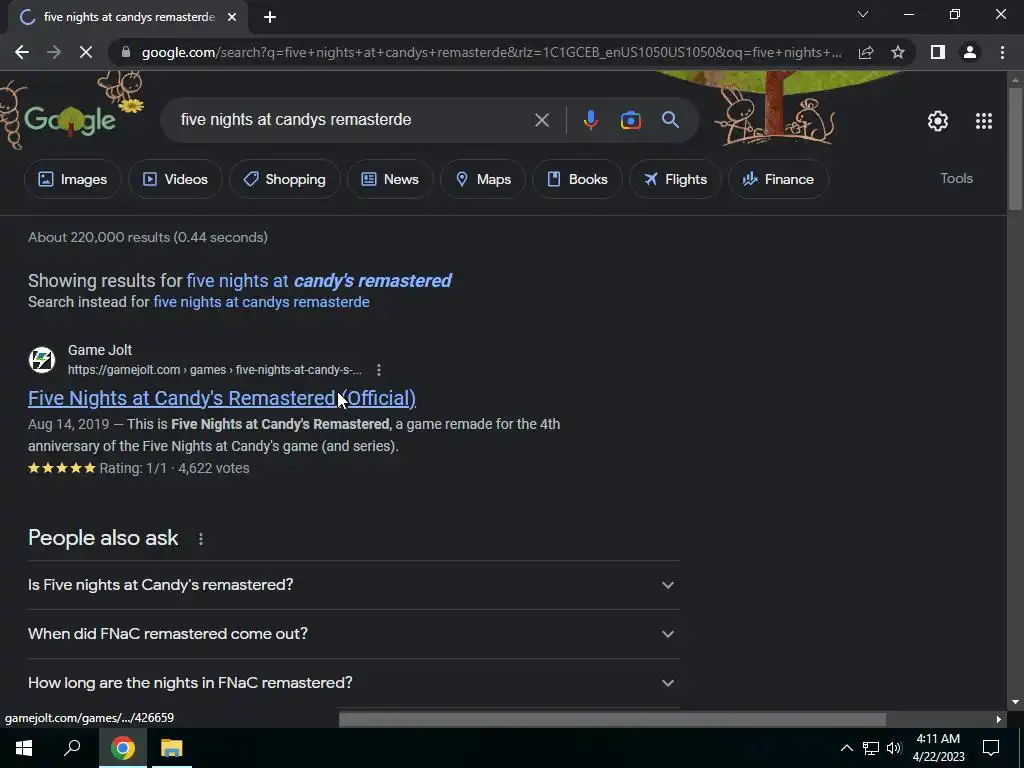
Task: Open Chrome three-dot menu
Action: pos(1002,52)
